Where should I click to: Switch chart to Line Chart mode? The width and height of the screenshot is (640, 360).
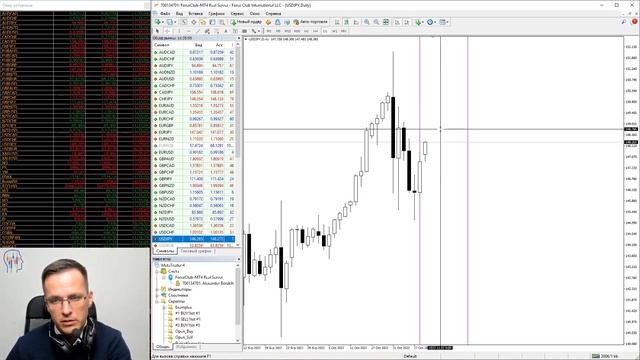[x=356, y=22]
